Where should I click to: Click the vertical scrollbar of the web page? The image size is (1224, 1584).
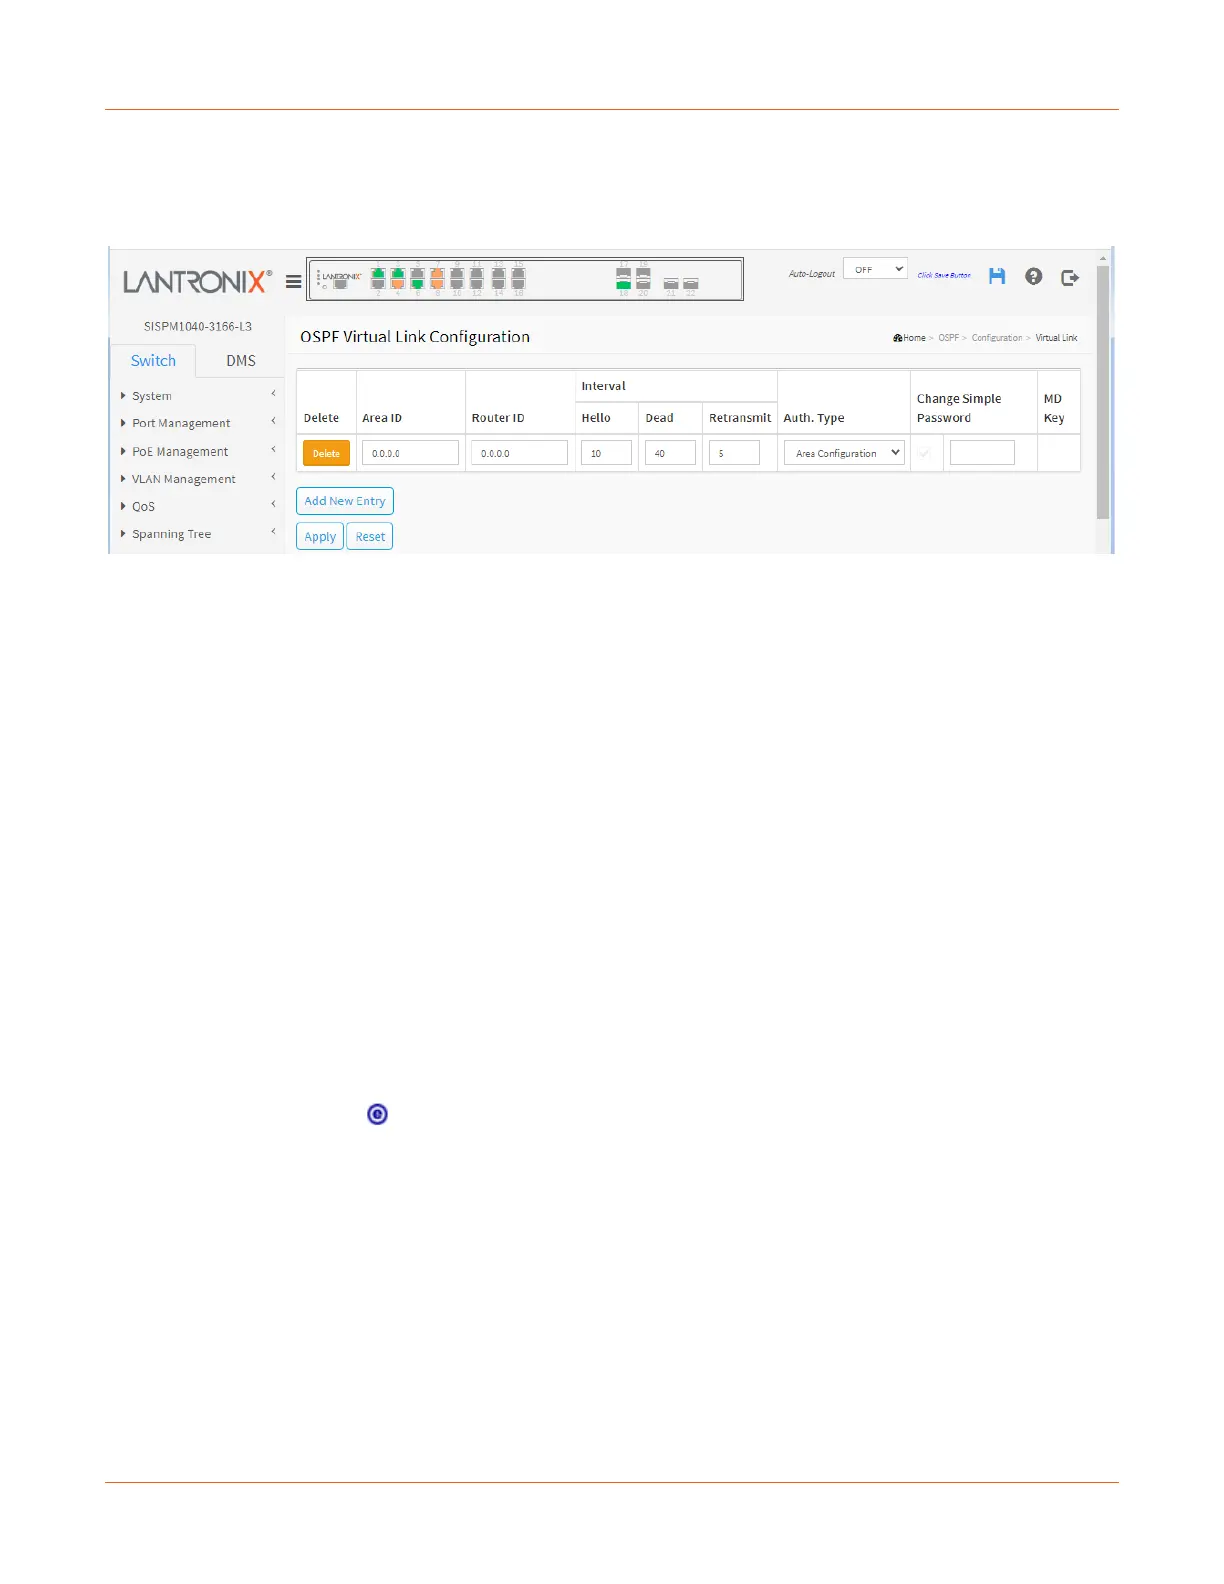1103,392
